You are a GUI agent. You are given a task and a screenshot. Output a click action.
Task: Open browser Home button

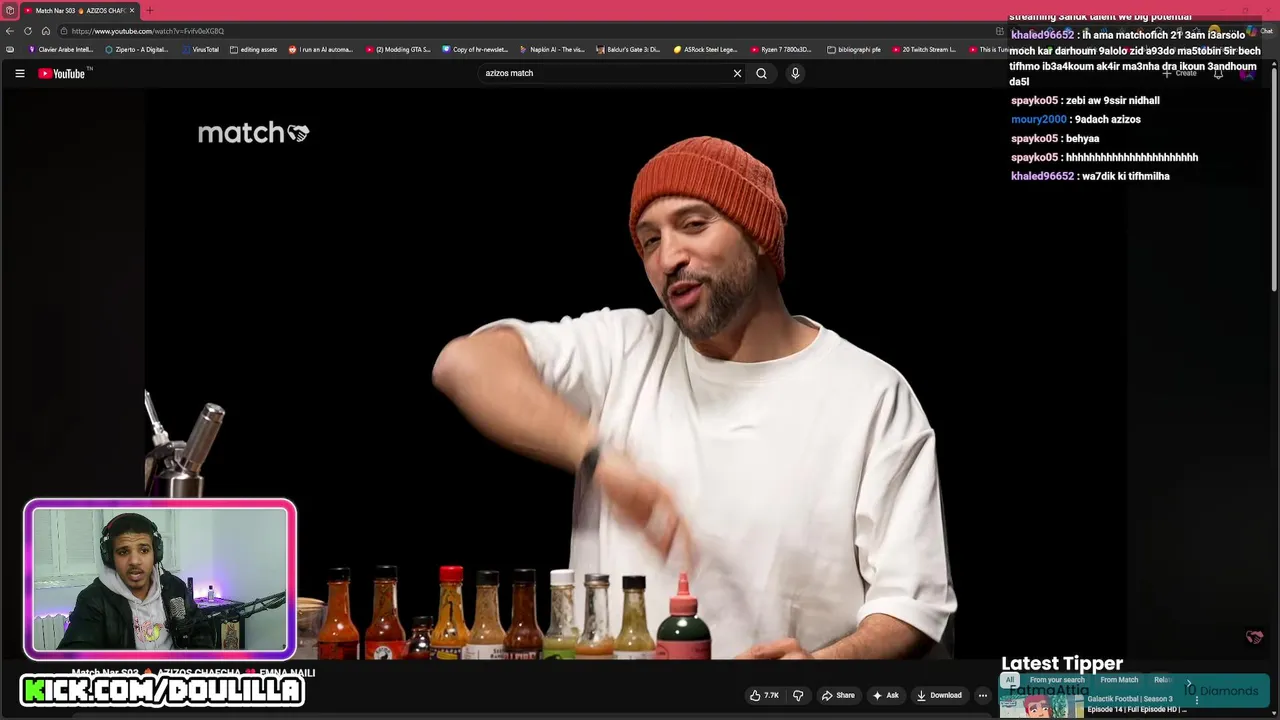click(45, 31)
